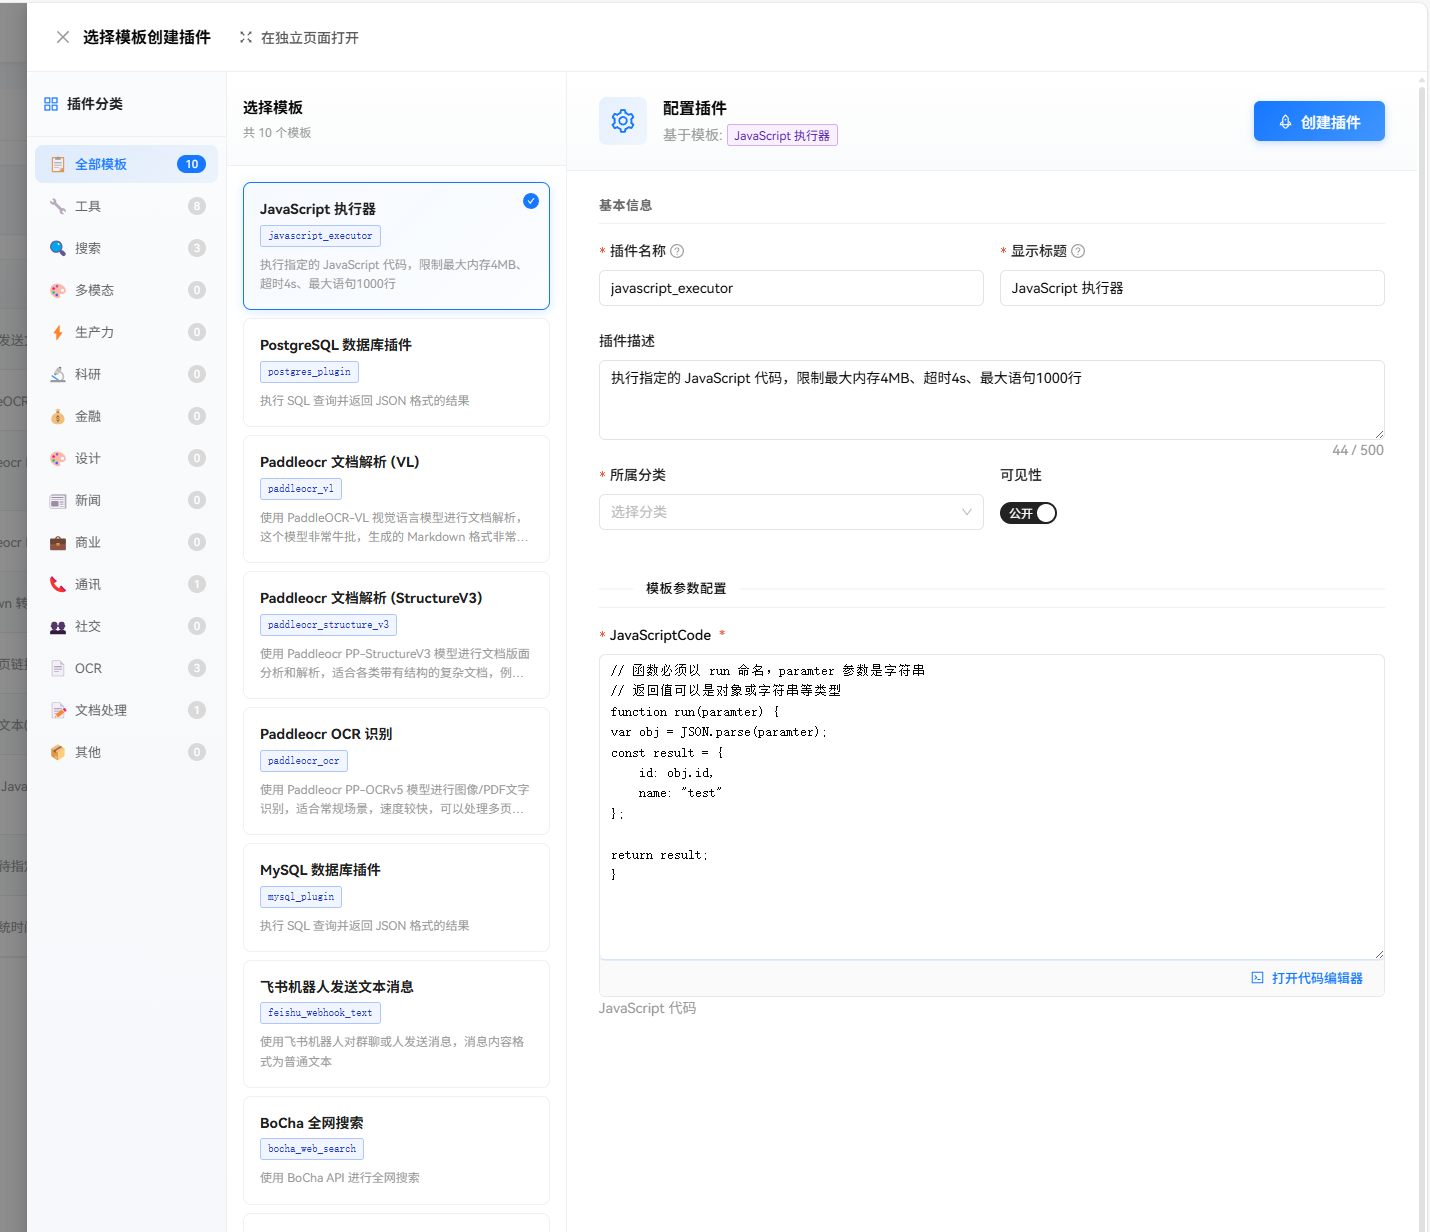Click the phone icon for 通讯 category
Image resolution: width=1430 pixels, height=1232 pixels.
58,584
